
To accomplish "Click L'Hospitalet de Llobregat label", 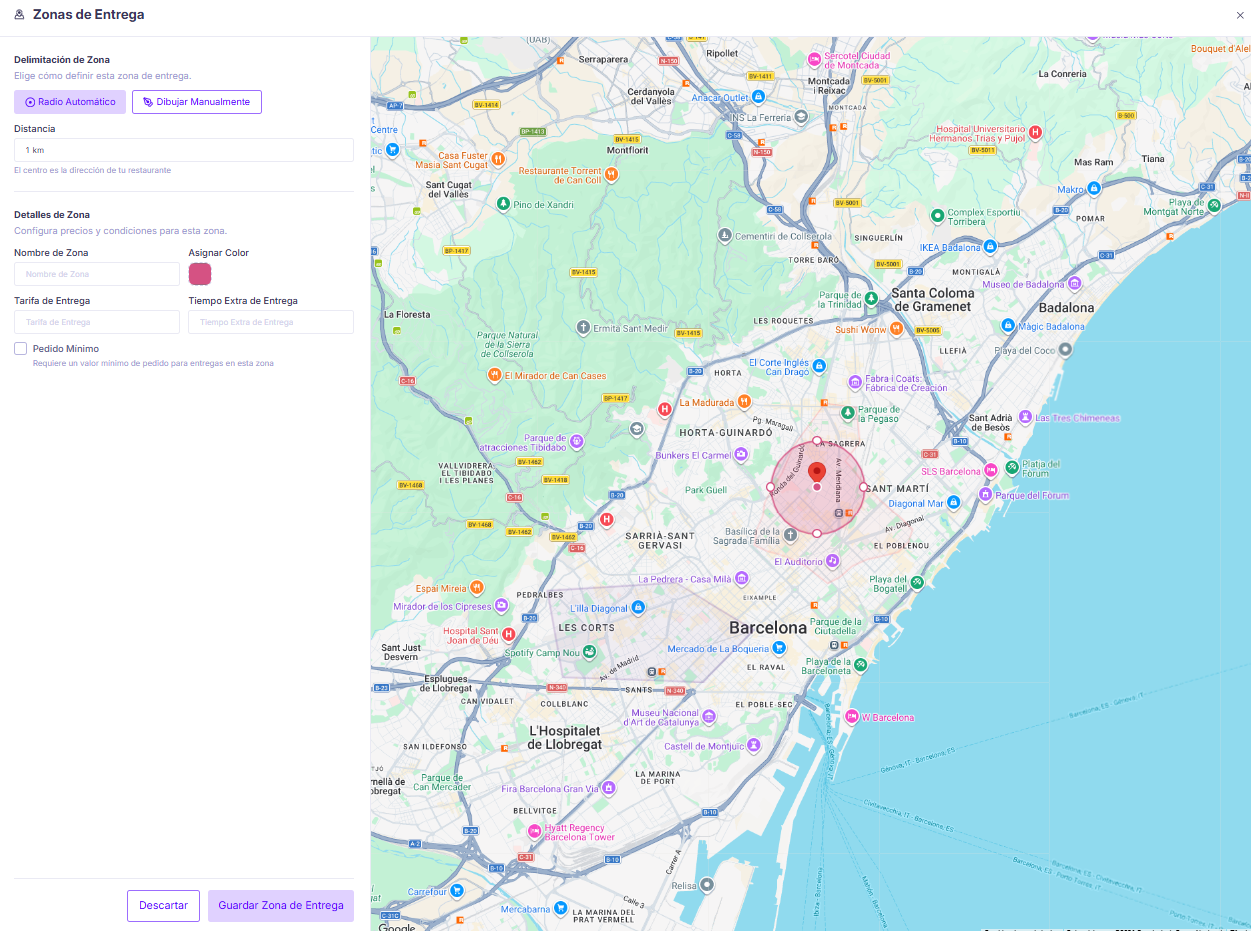I will (x=565, y=738).
